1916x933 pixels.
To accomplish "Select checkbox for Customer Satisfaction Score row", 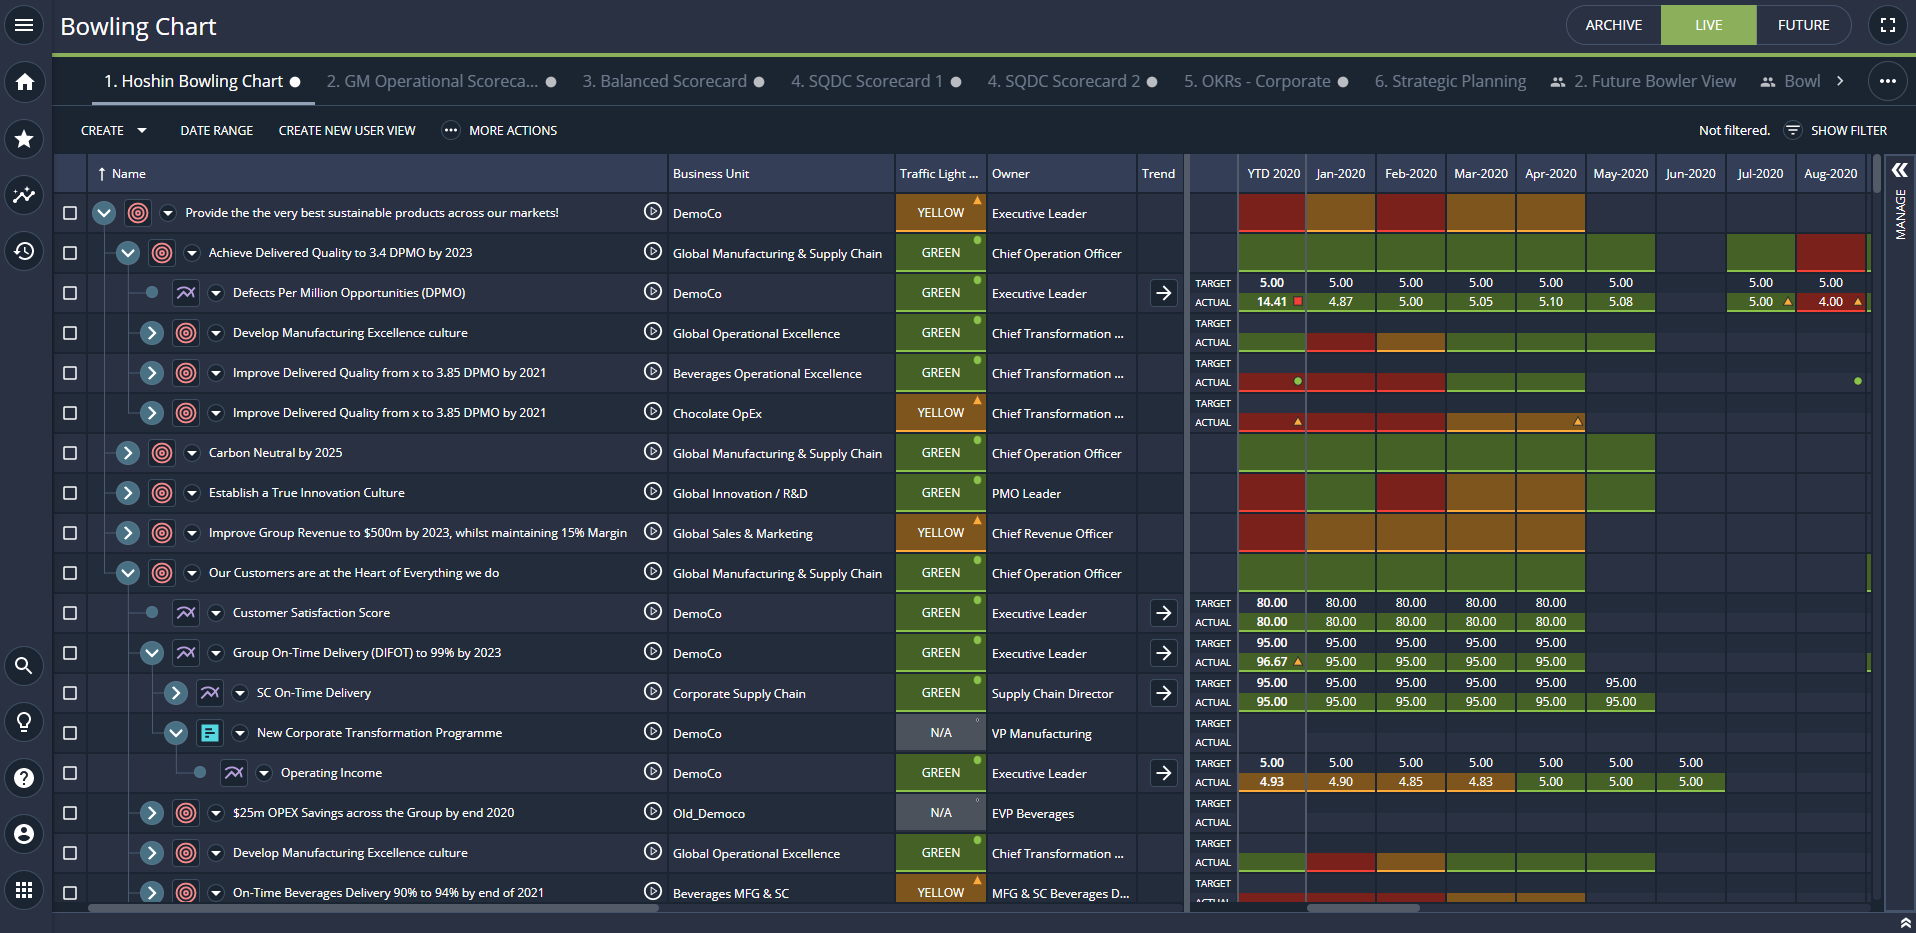I will click(70, 613).
